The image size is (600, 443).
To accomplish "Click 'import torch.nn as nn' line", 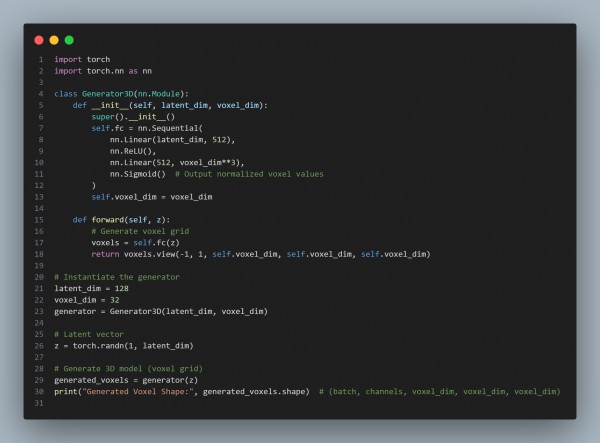I will [x=103, y=71].
